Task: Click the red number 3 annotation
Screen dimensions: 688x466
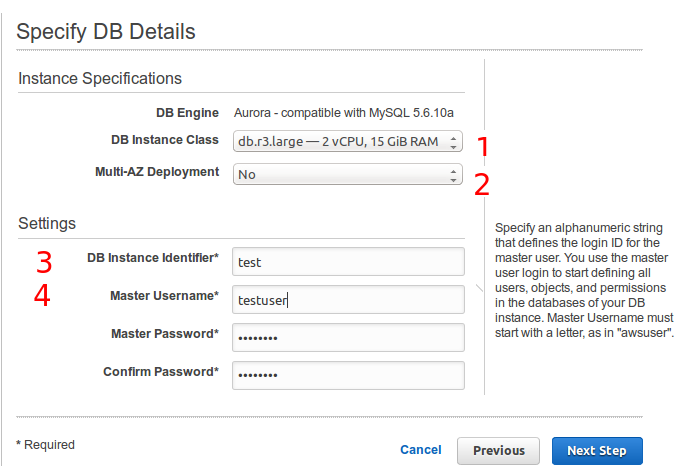Action: coord(44,262)
